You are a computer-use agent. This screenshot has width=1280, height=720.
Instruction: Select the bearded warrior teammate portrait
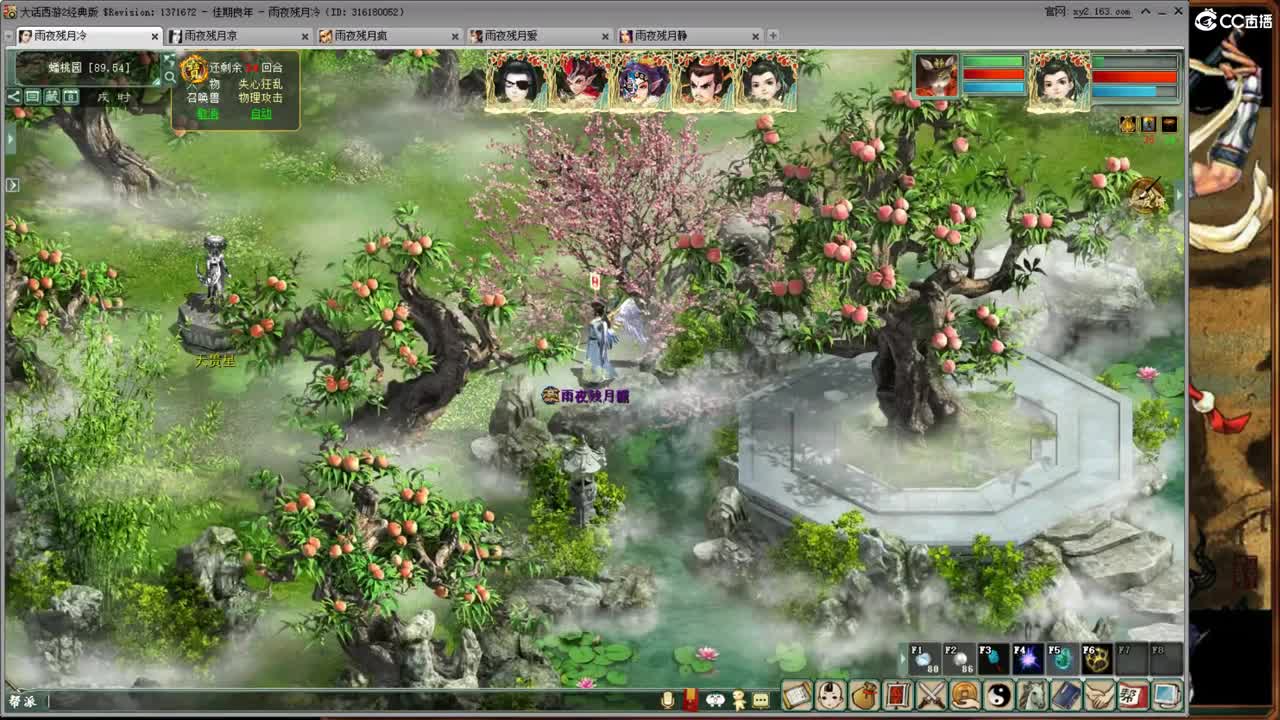(x=704, y=80)
